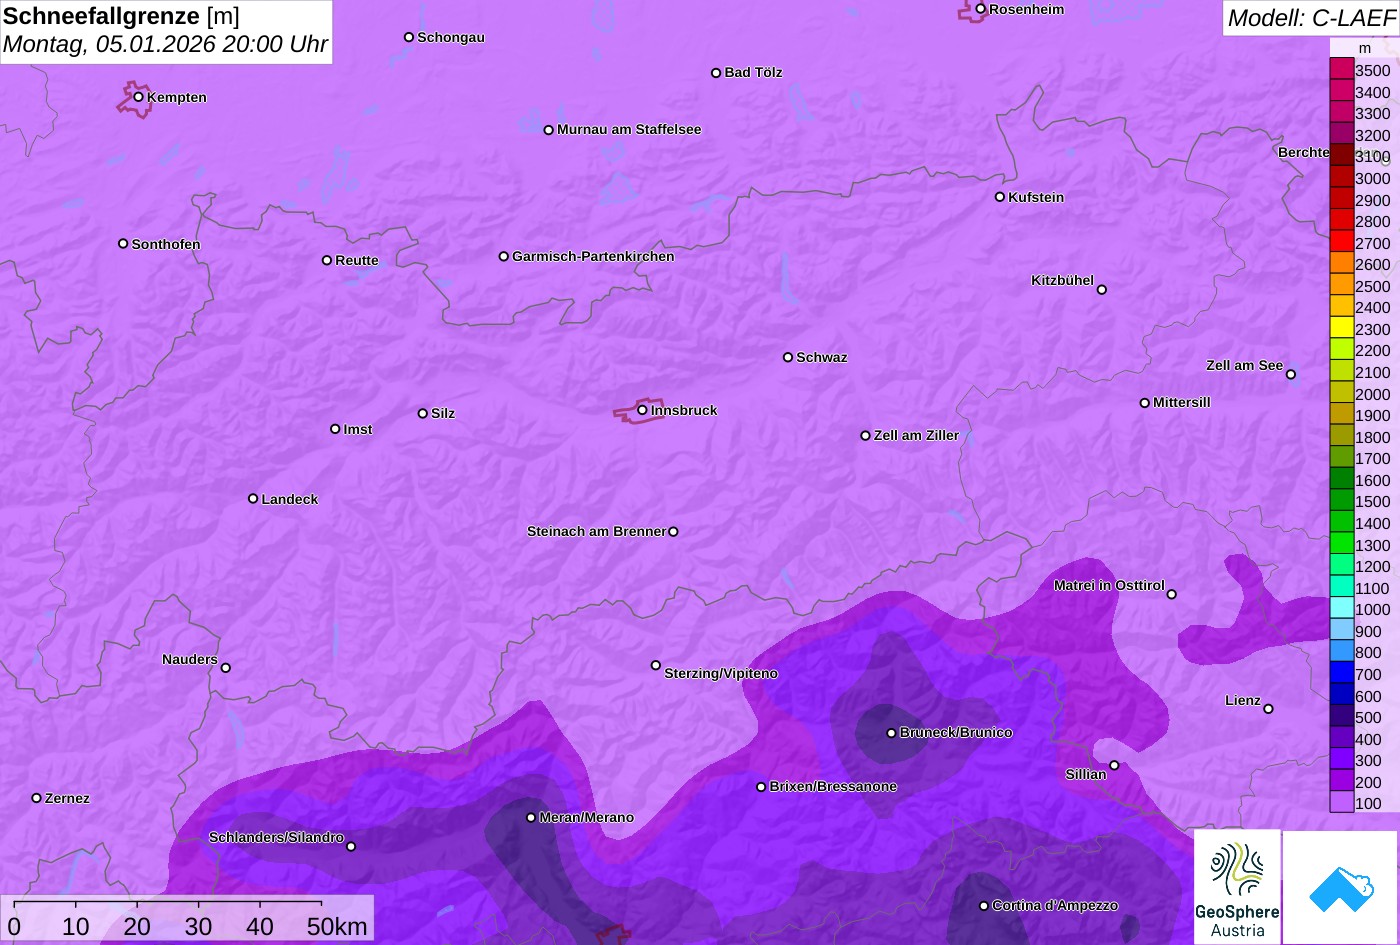Viewport: 1400px width, 945px height.
Task: Click the legend unit 'm' header
Action: coord(1365,47)
